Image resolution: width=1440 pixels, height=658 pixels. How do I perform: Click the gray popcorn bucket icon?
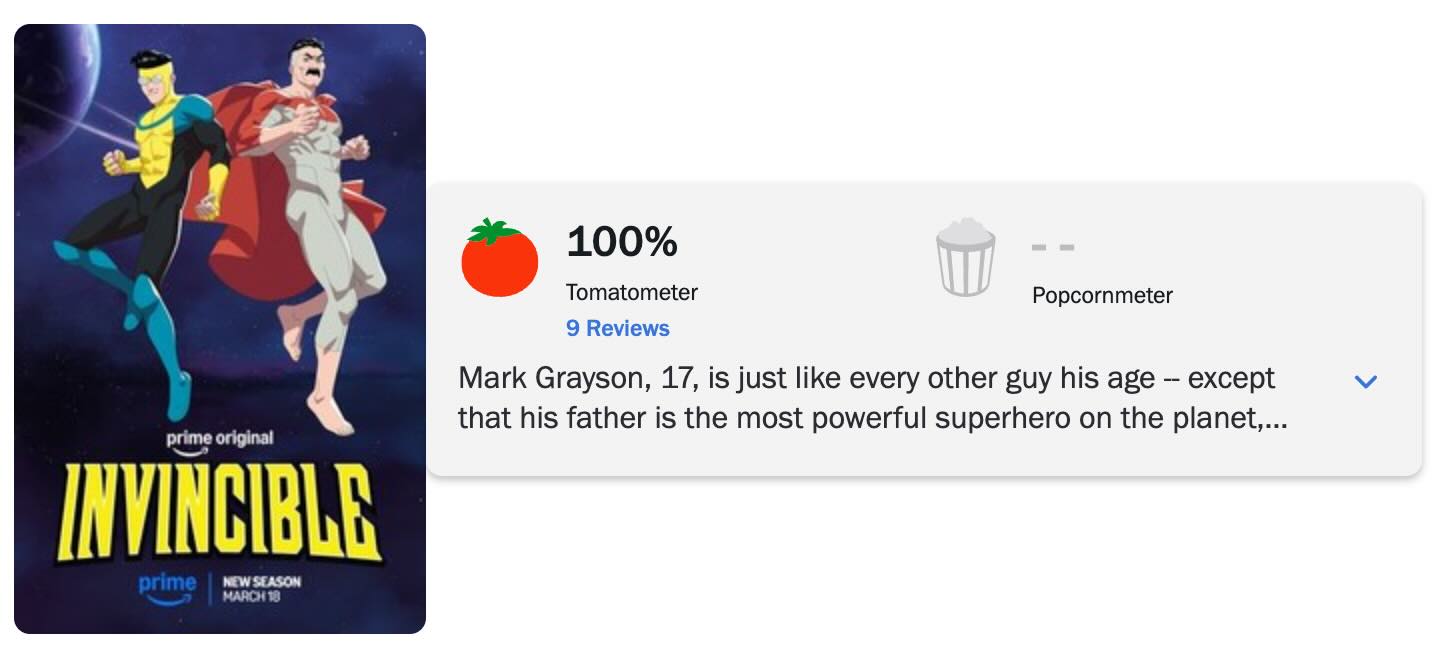965,260
